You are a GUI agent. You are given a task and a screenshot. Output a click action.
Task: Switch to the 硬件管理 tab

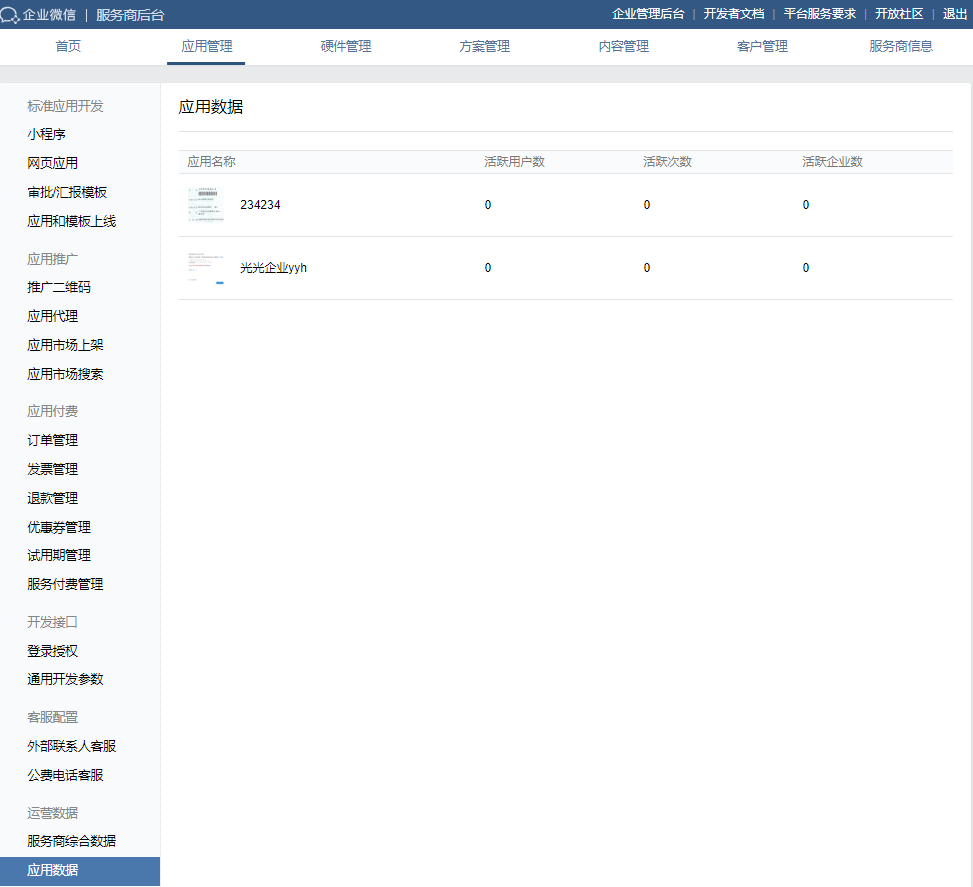(x=346, y=47)
